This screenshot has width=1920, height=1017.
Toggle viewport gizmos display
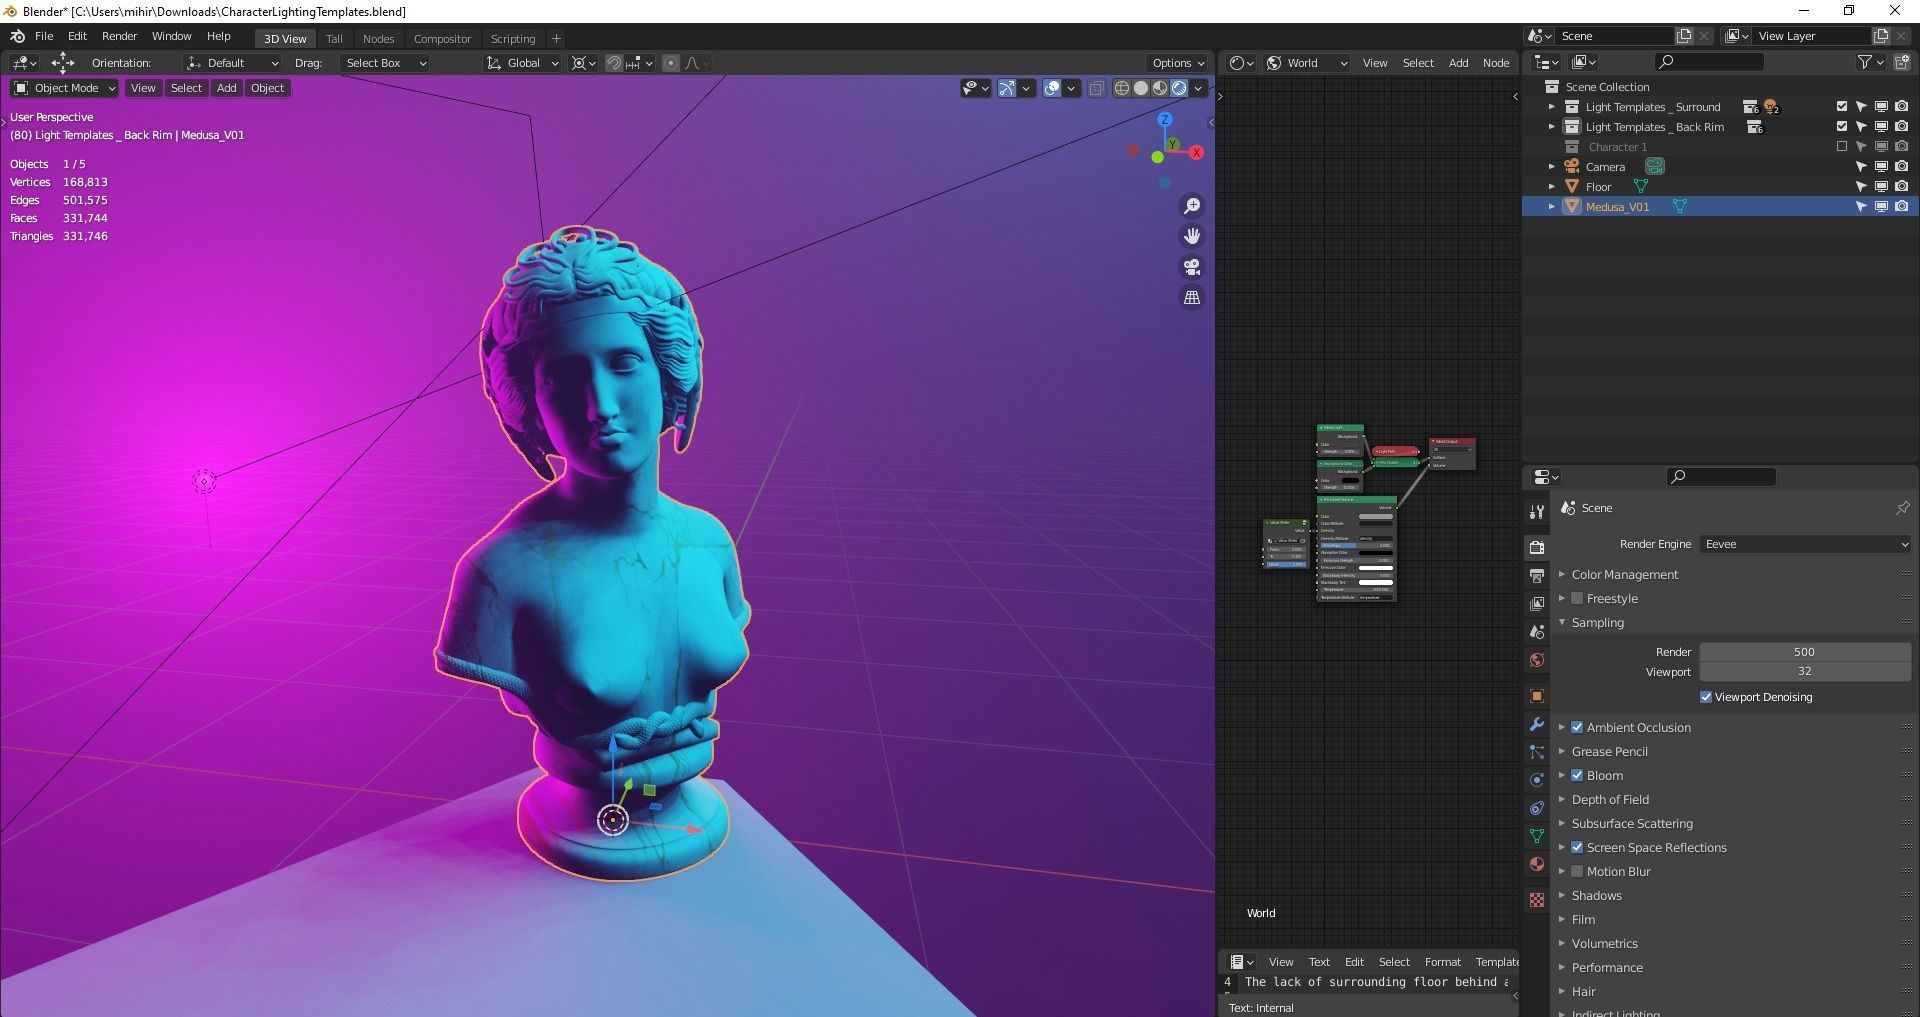(x=1007, y=88)
